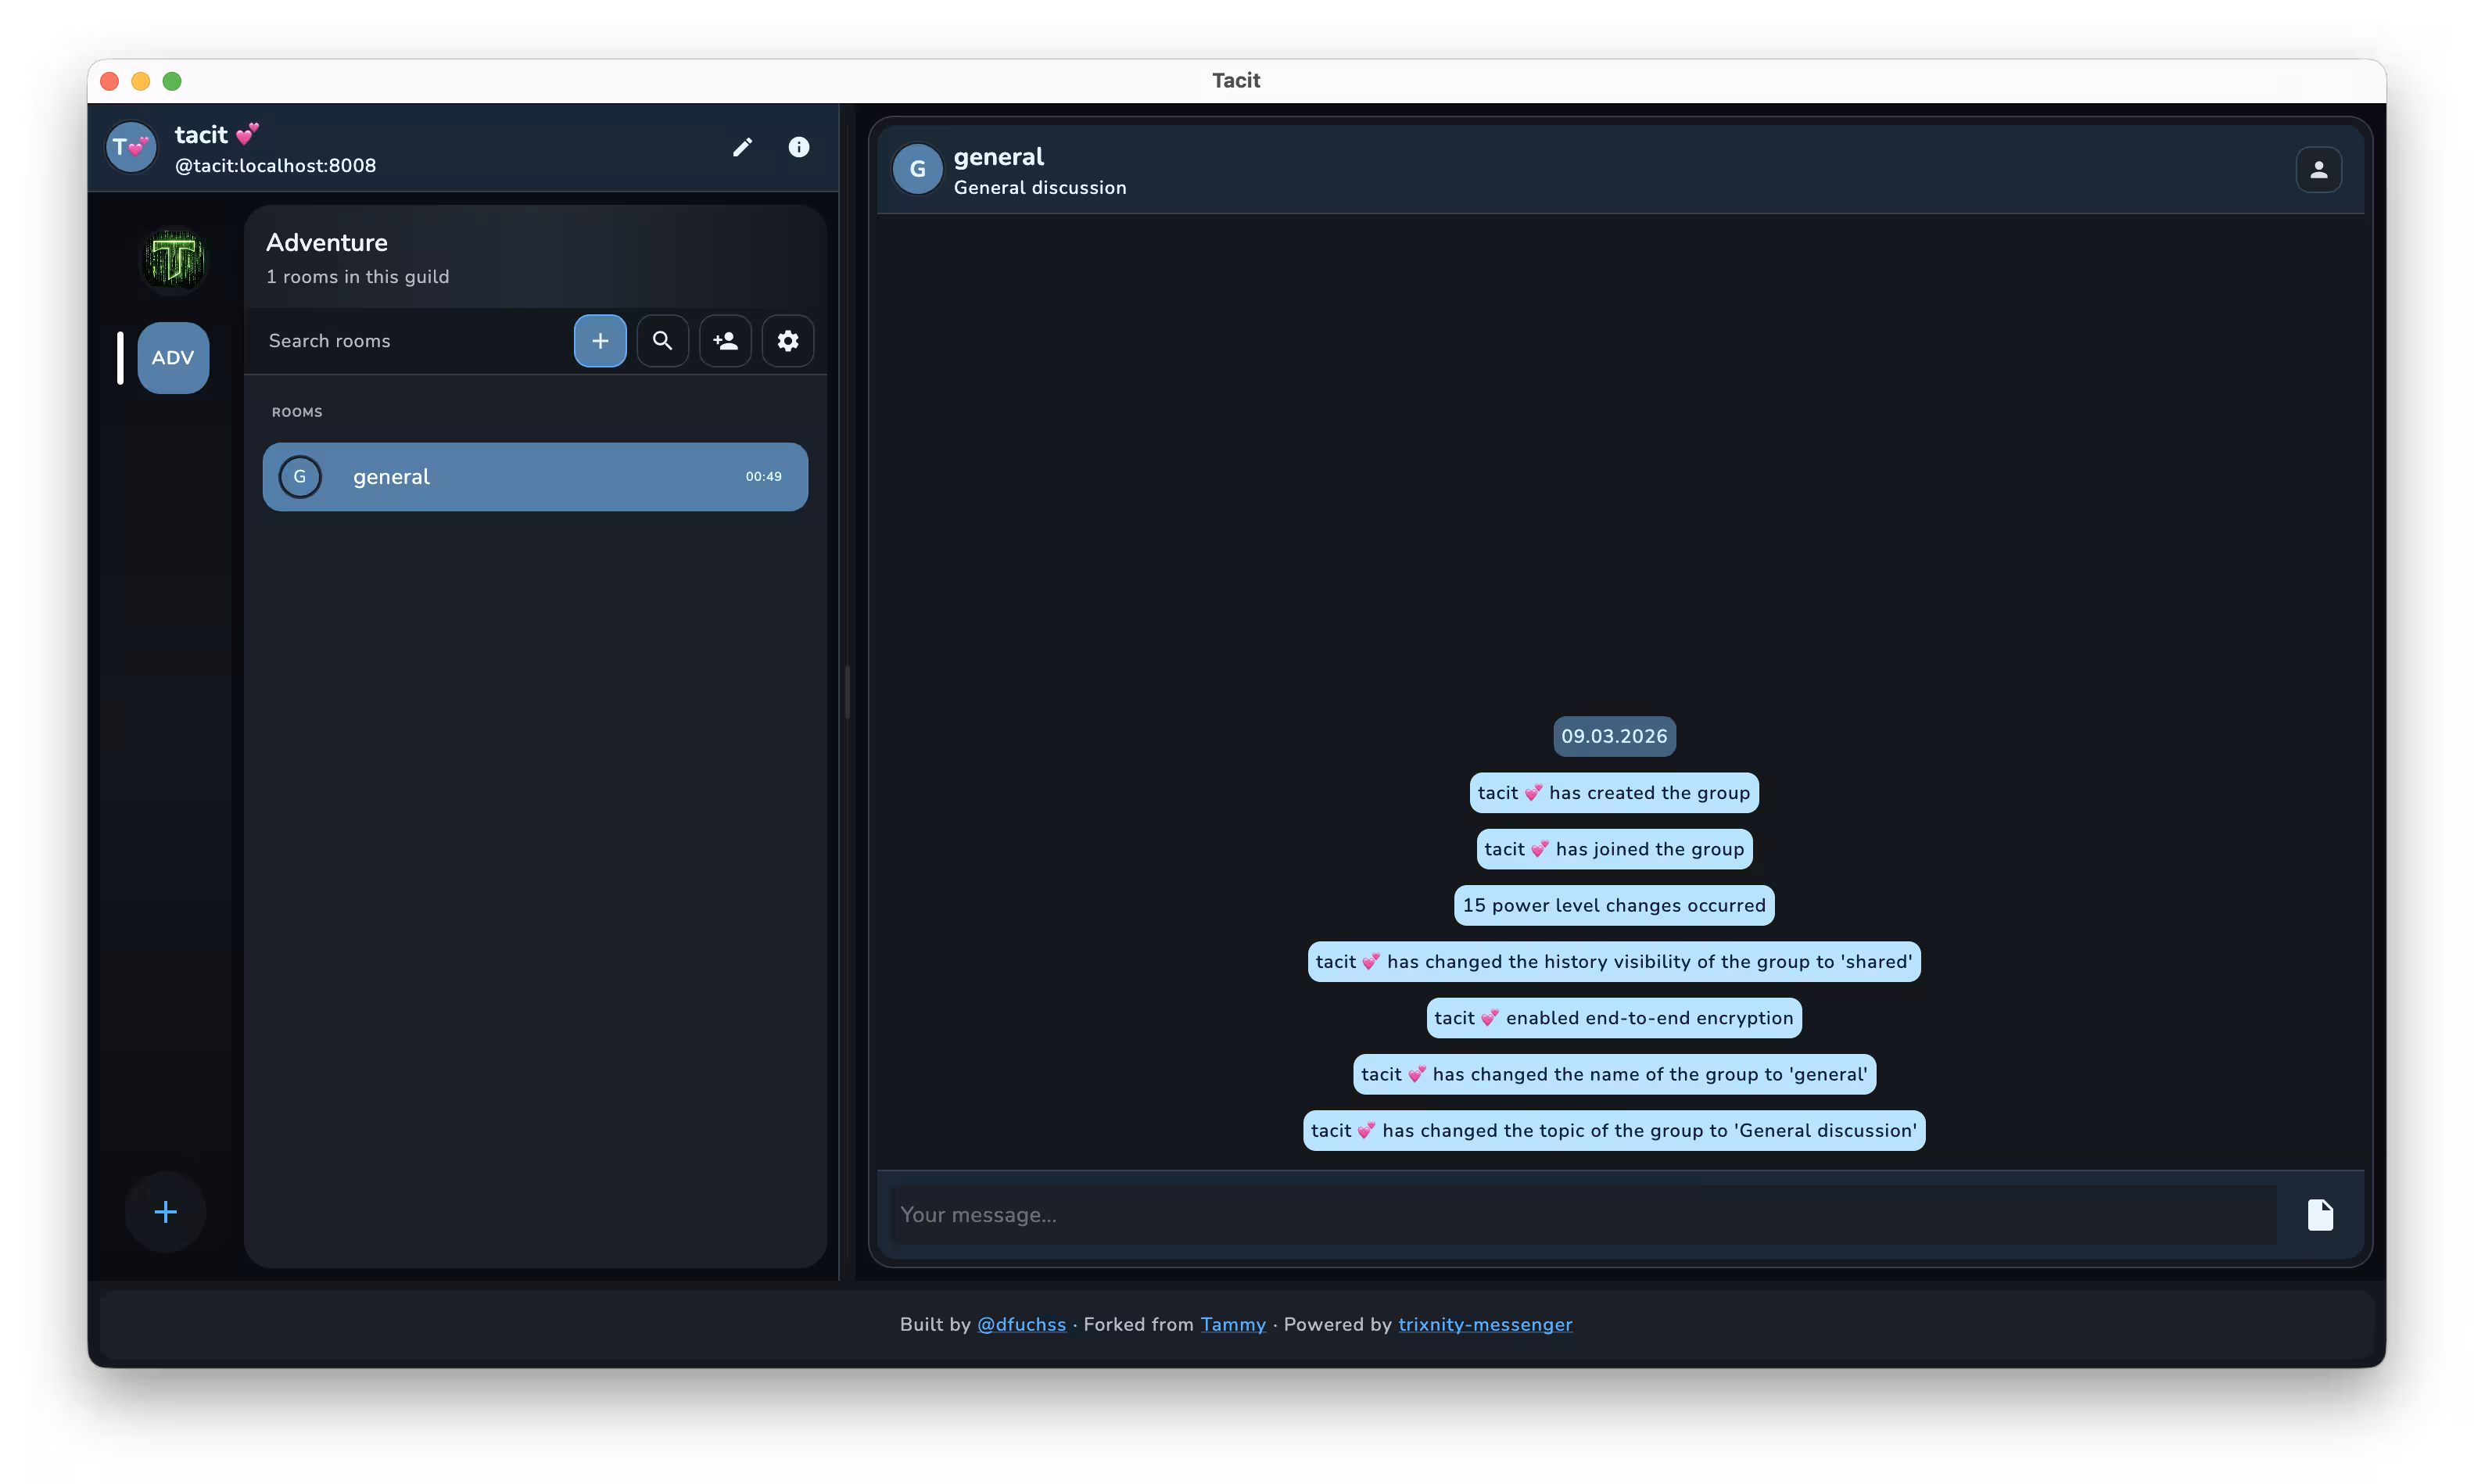The height and width of the screenshot is (1484, 2474).
Task: Add a new guild with the plus button
Action: click(x=165, y=1211)
